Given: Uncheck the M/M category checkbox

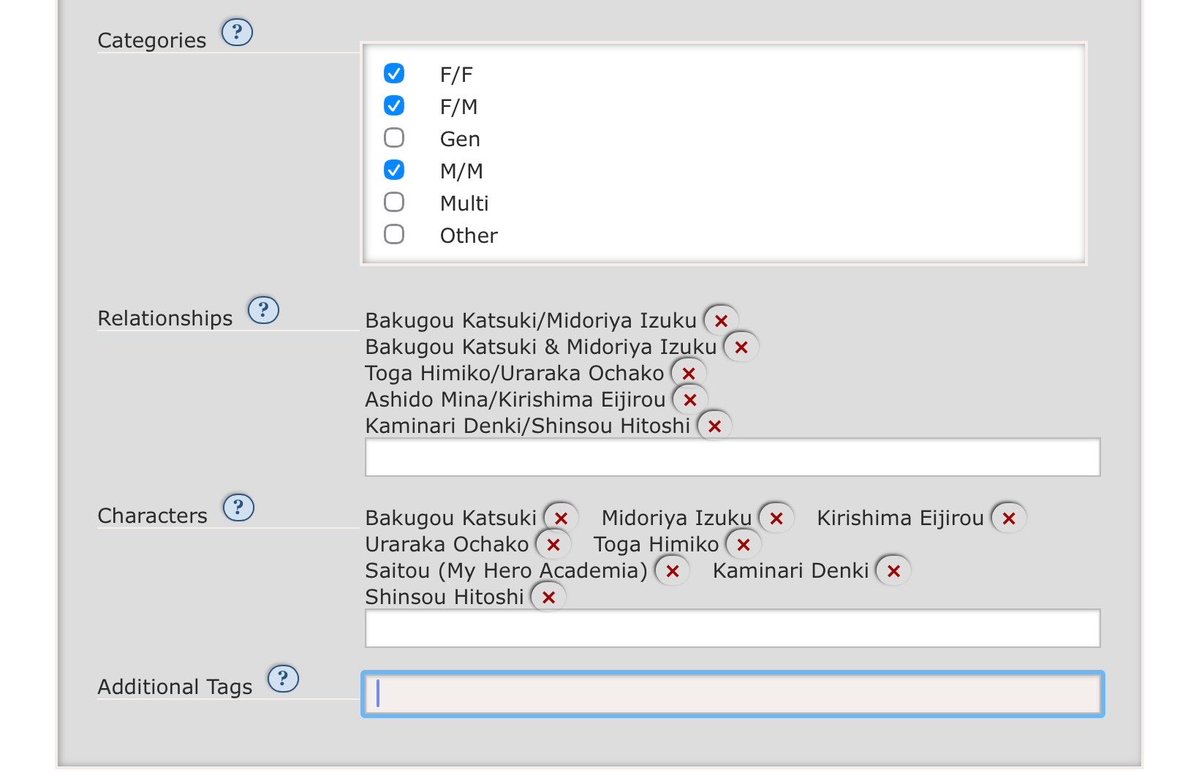Looking at the screenshot, I should (394, 170).
